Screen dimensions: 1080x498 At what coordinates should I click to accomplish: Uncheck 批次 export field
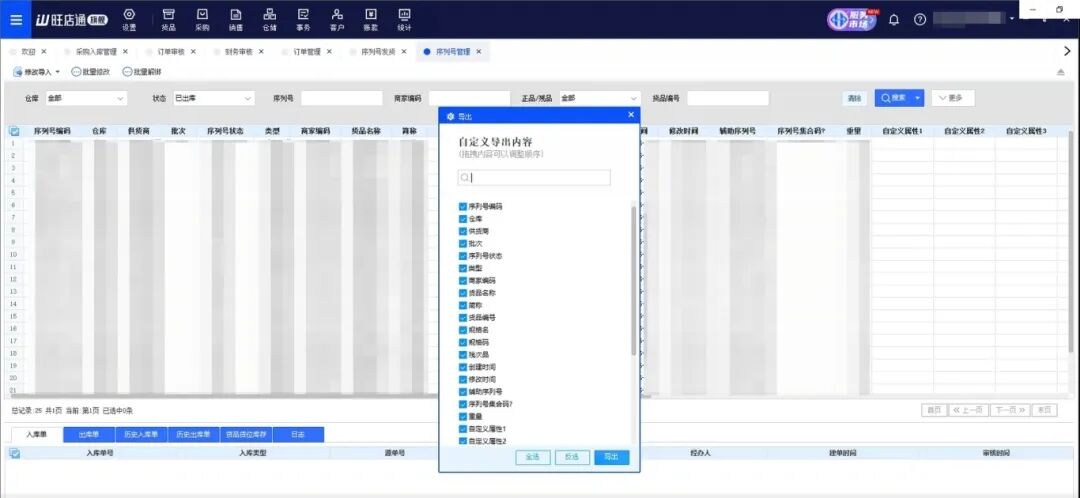click(463, 244)
